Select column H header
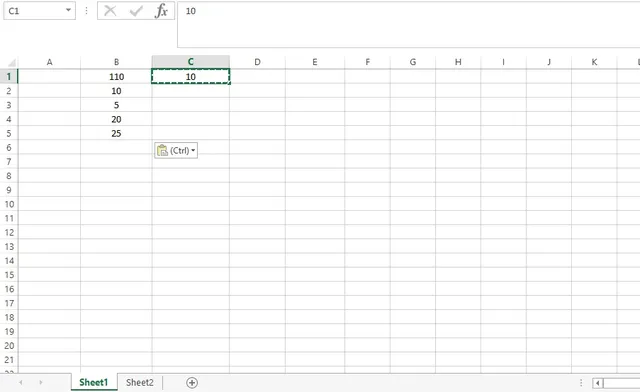 point(458,62)
